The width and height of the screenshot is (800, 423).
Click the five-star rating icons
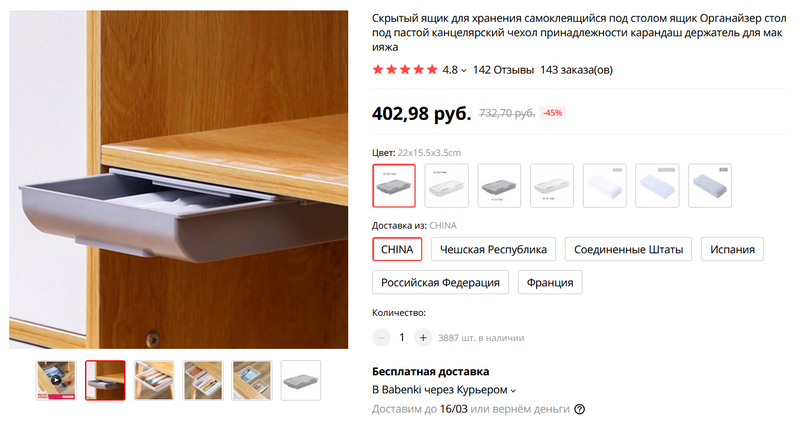point(405,70)
